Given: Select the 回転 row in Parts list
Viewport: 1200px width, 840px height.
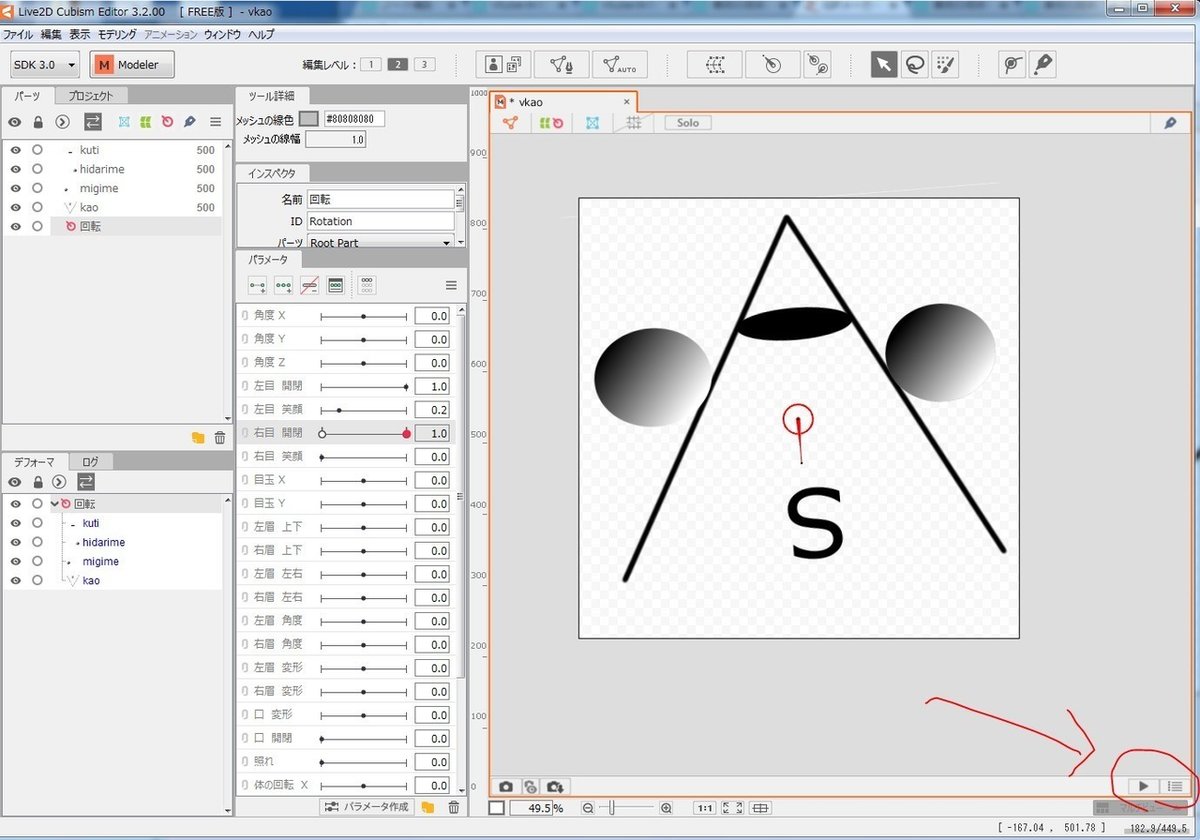Looking at the screenshot, I should click(x=111, y=226).
